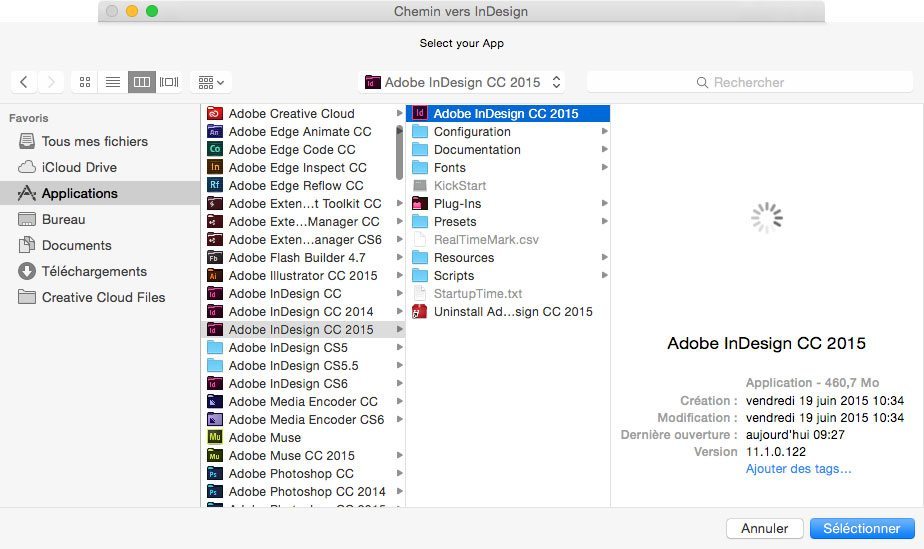Click the Rechercher search field

pyautogui.click(x=749, y=82)
